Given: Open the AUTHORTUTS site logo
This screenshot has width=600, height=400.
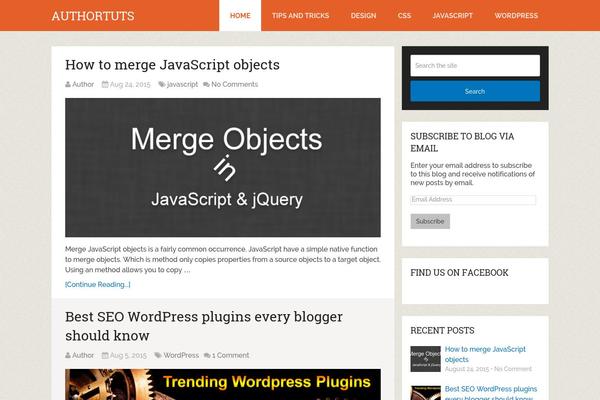Looking at the screenshot, I should click(x=93, y=16).
